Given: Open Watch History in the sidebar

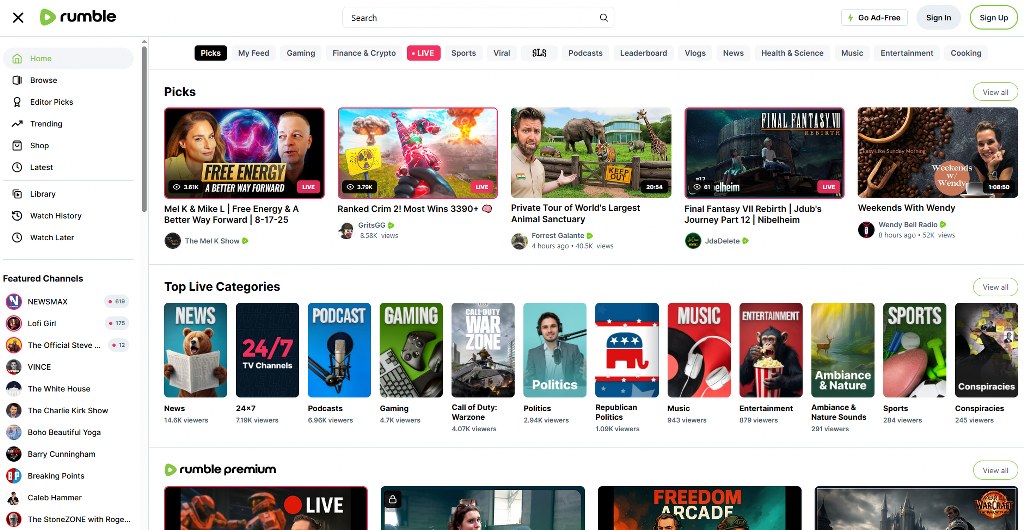Looking at the screenshot, I should point(69,215).
